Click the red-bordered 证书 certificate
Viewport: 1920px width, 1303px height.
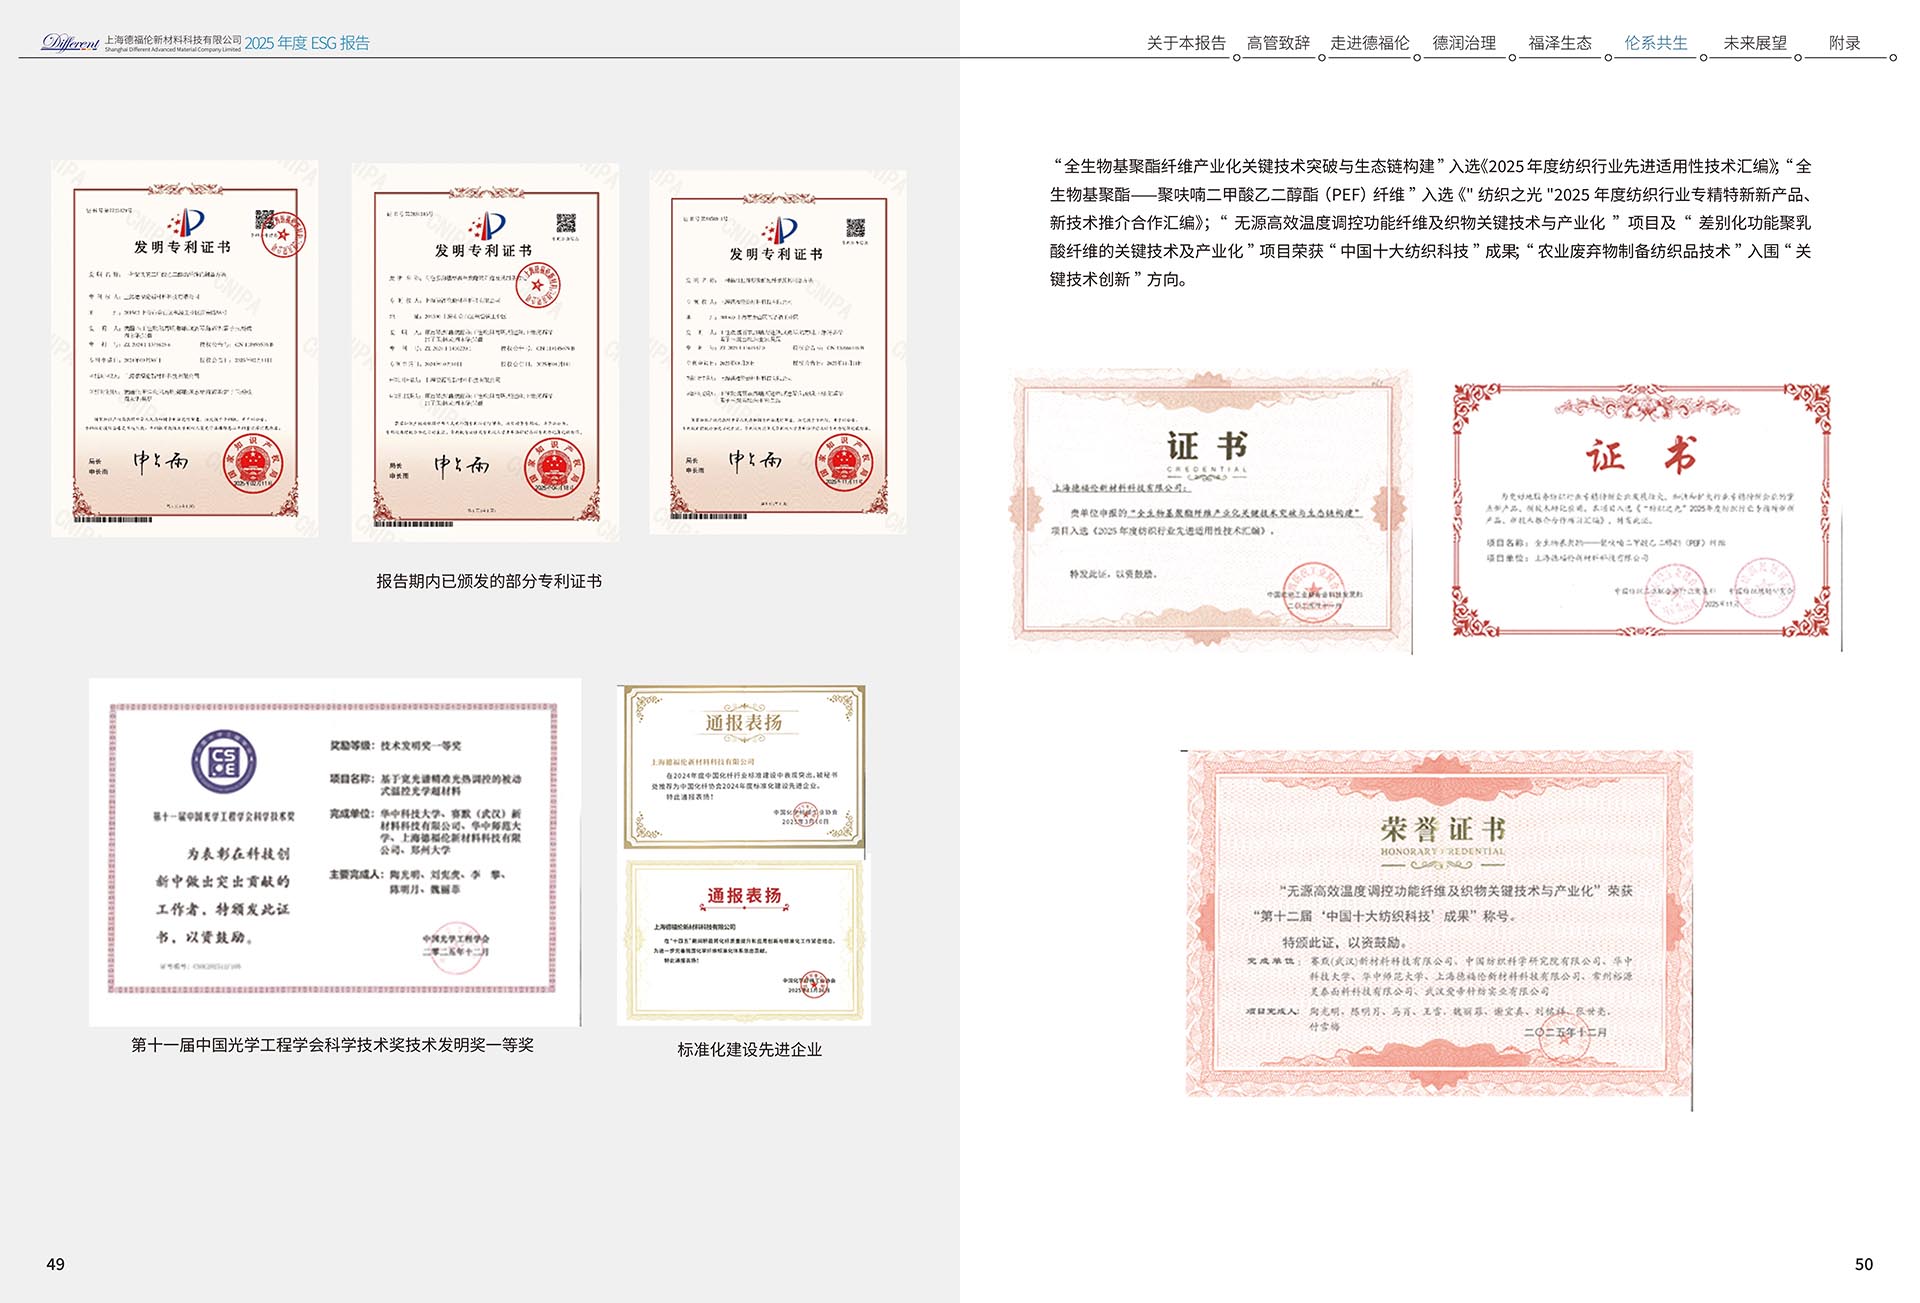point(1642,510)
